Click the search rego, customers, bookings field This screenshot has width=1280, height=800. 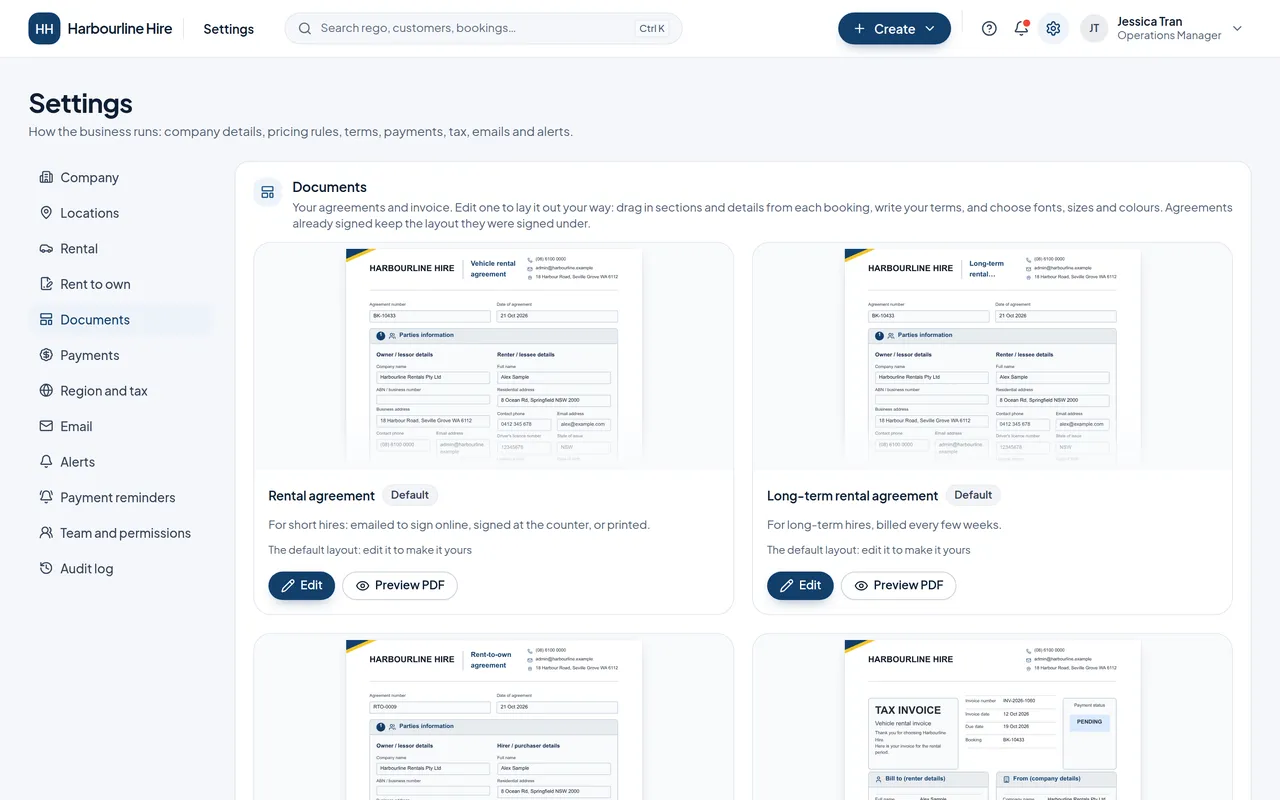(x=483, y=29)
